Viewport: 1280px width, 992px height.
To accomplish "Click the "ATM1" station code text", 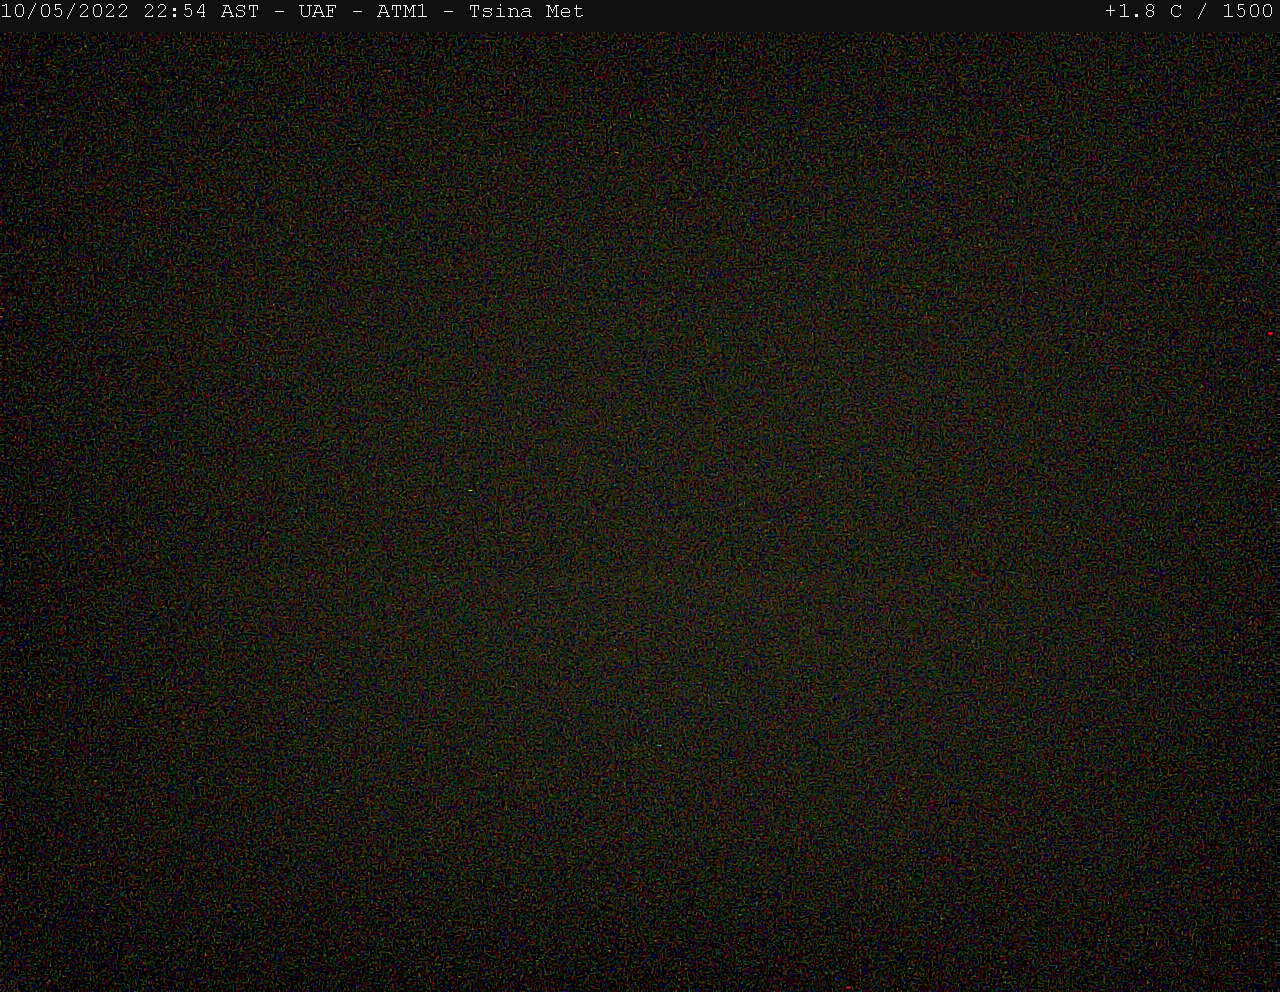I will [402, 12].
